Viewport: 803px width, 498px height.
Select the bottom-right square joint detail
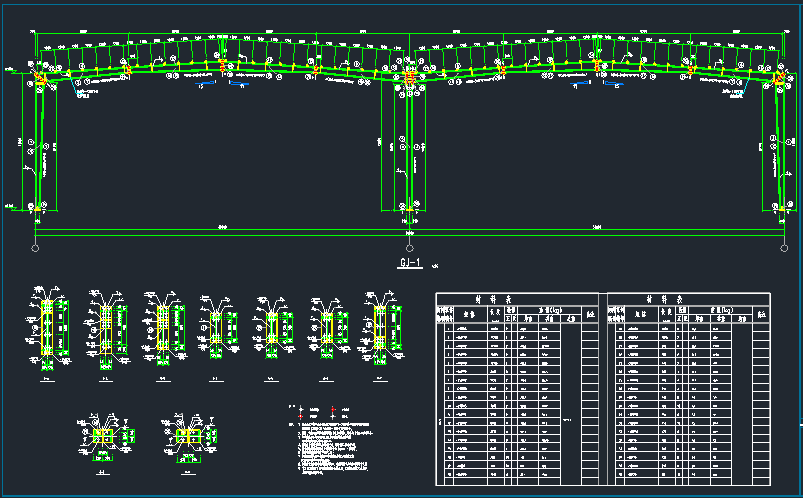[187, 437]
